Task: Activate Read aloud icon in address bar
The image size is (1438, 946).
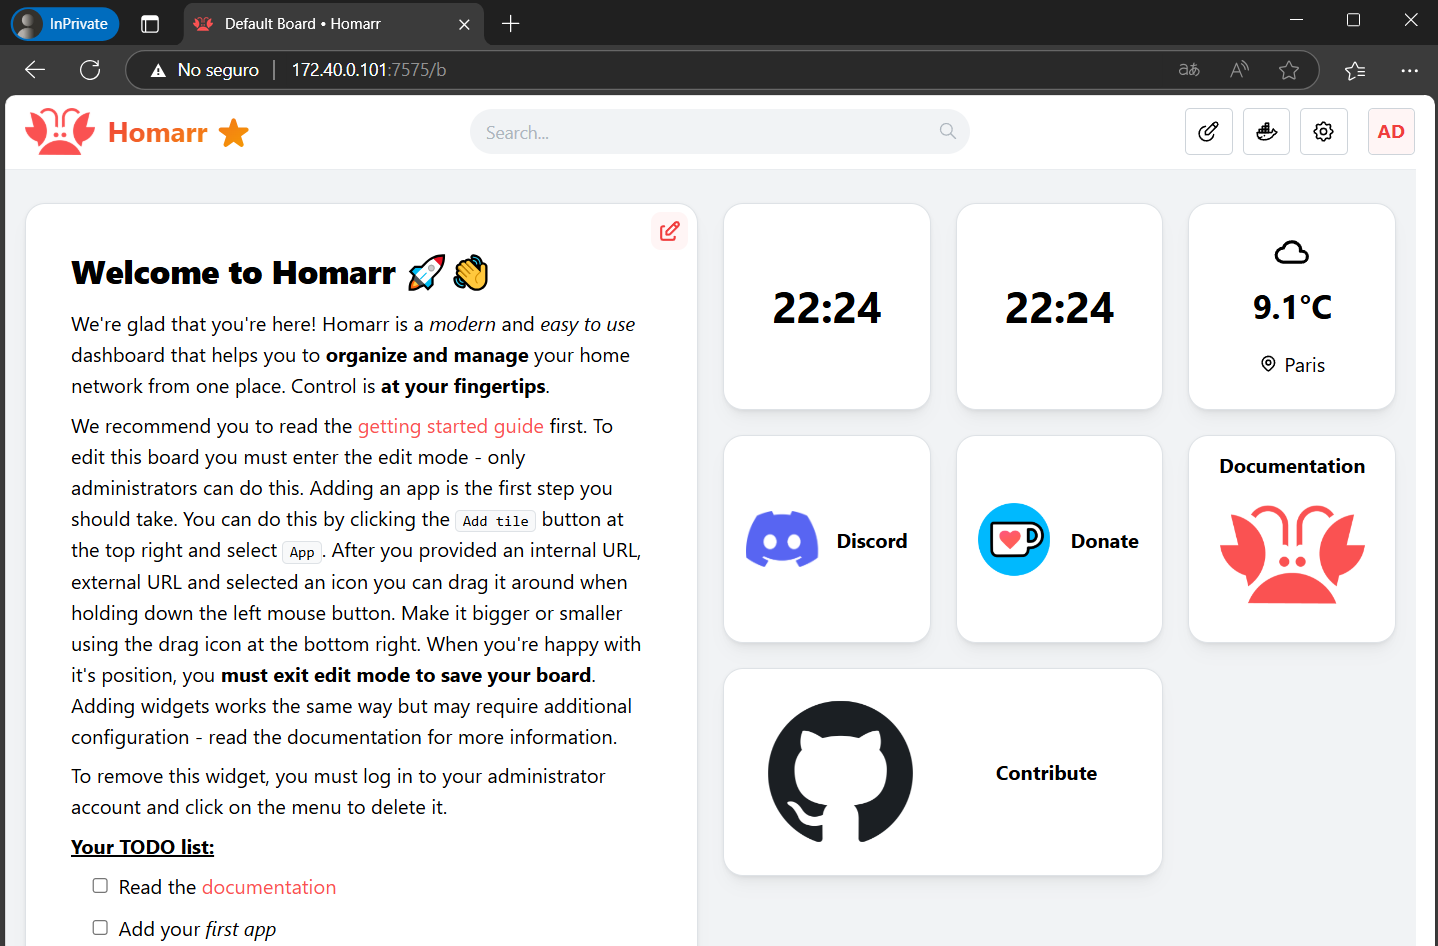Action: click(1239, 70)
